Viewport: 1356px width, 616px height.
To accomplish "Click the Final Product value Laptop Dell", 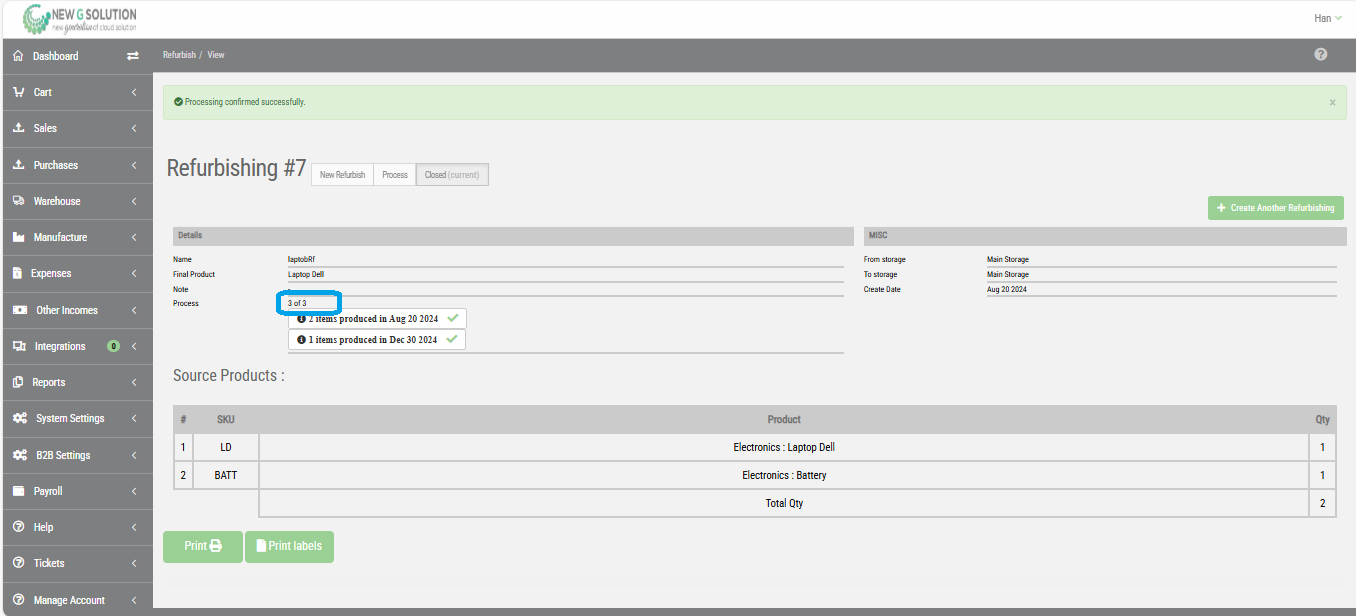I will (306, 274).
